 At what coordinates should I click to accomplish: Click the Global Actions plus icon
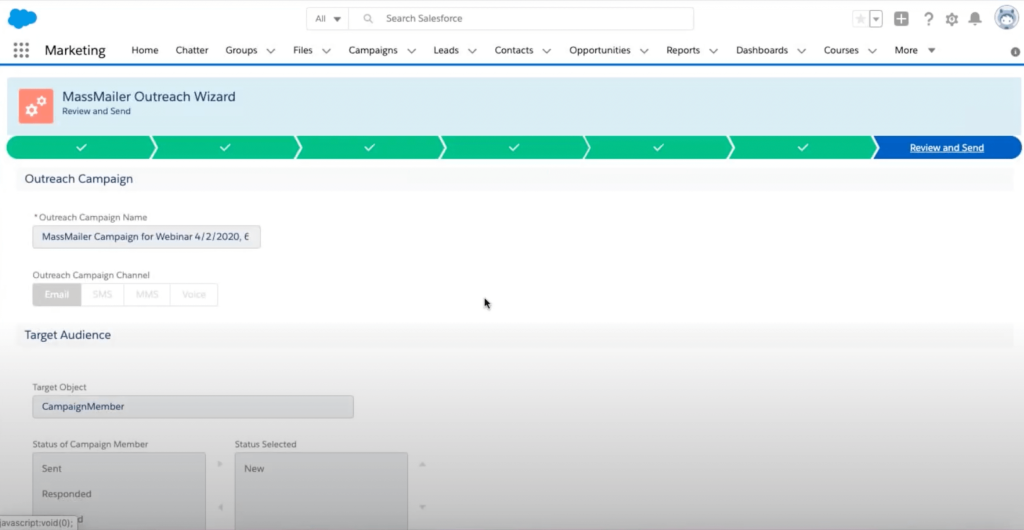[901, 19]
